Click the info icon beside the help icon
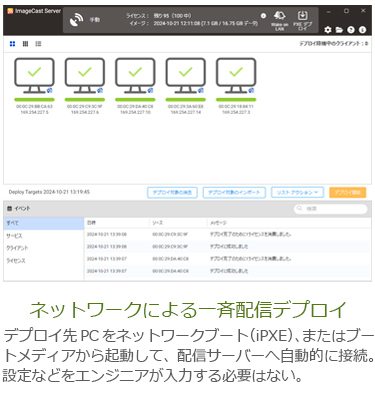The image size is (375, 393). [x=362, y=30]
